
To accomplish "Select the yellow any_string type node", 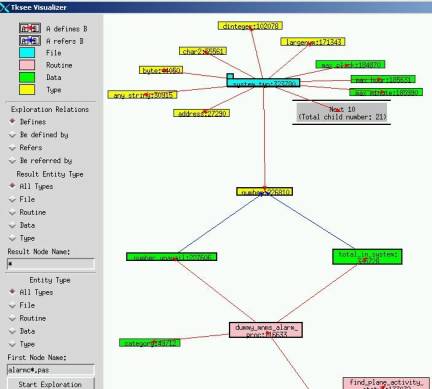I will pos(142,95).
